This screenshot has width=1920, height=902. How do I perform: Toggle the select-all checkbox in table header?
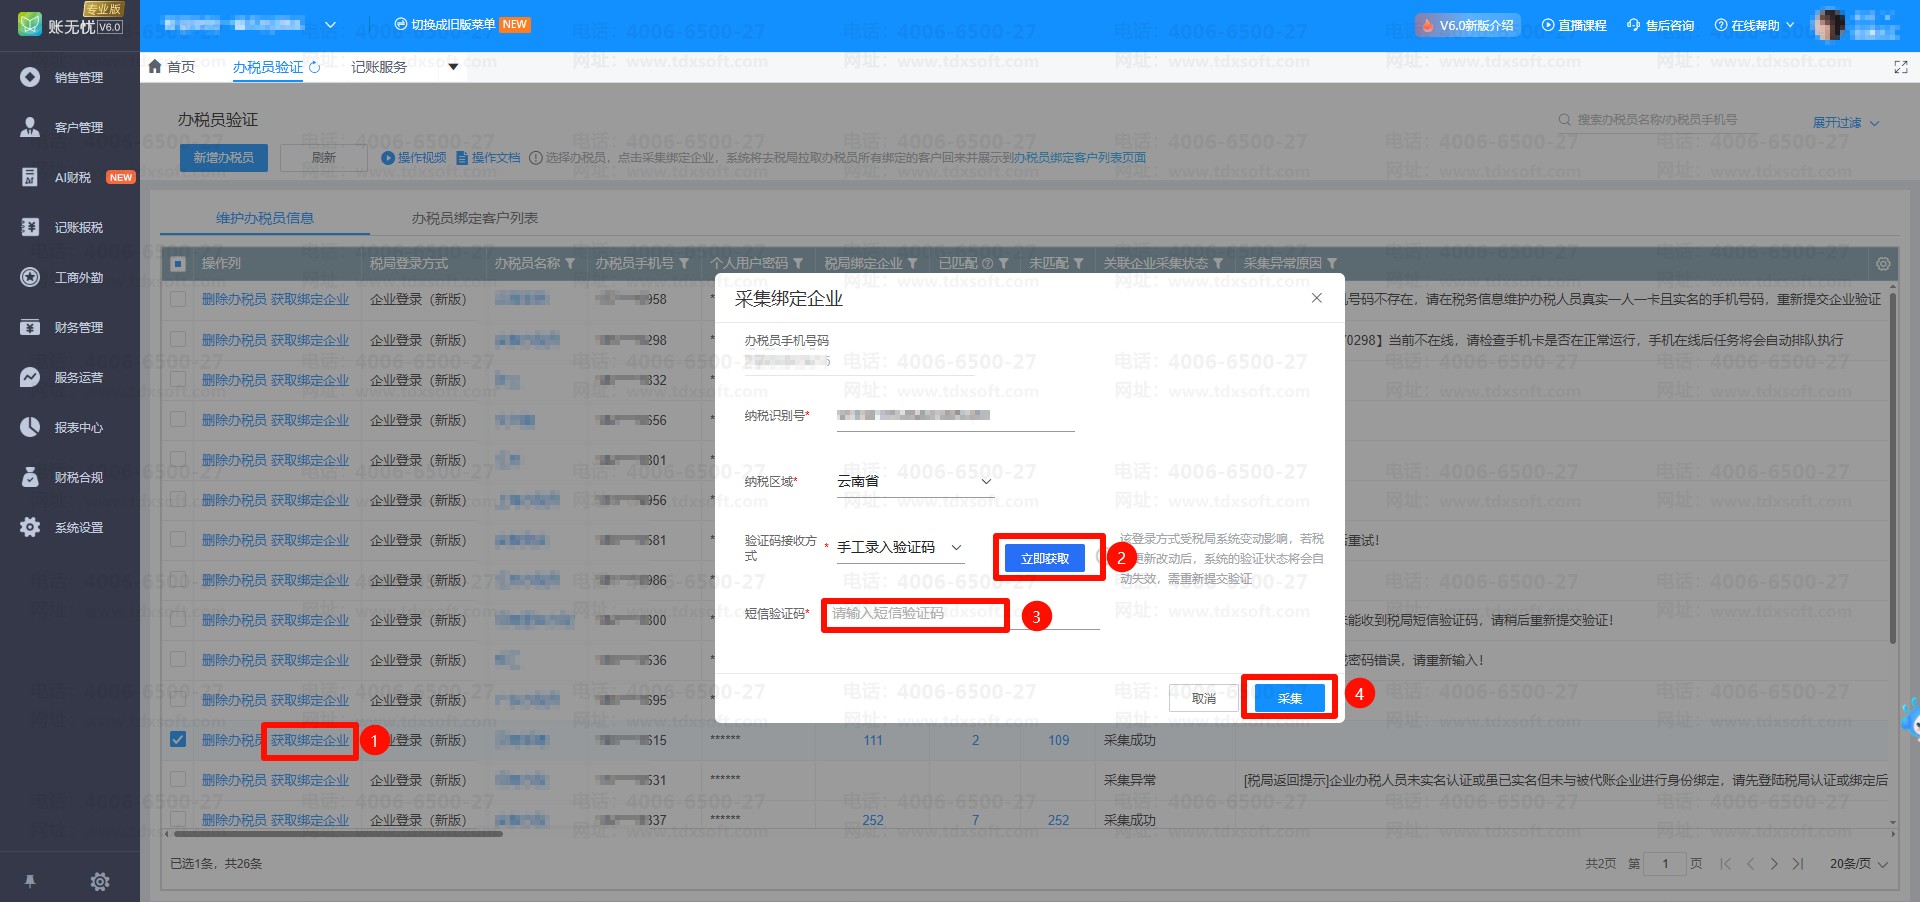coord(178,264)
